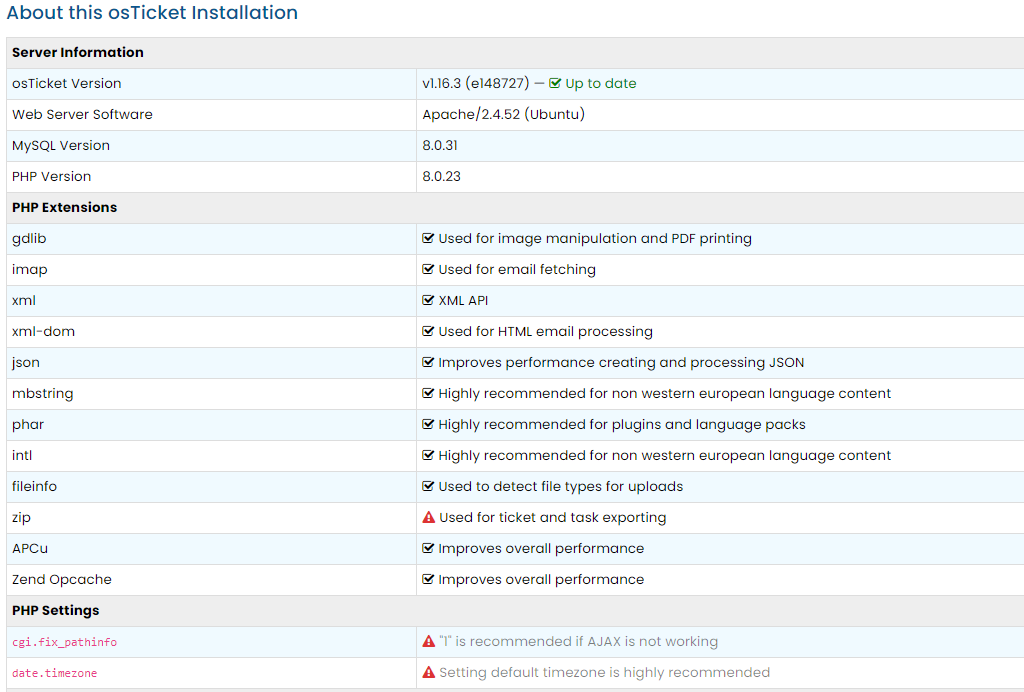Click the checkmark in the json row
Screen dimensions: 1024x692
[x=429, y=363]
